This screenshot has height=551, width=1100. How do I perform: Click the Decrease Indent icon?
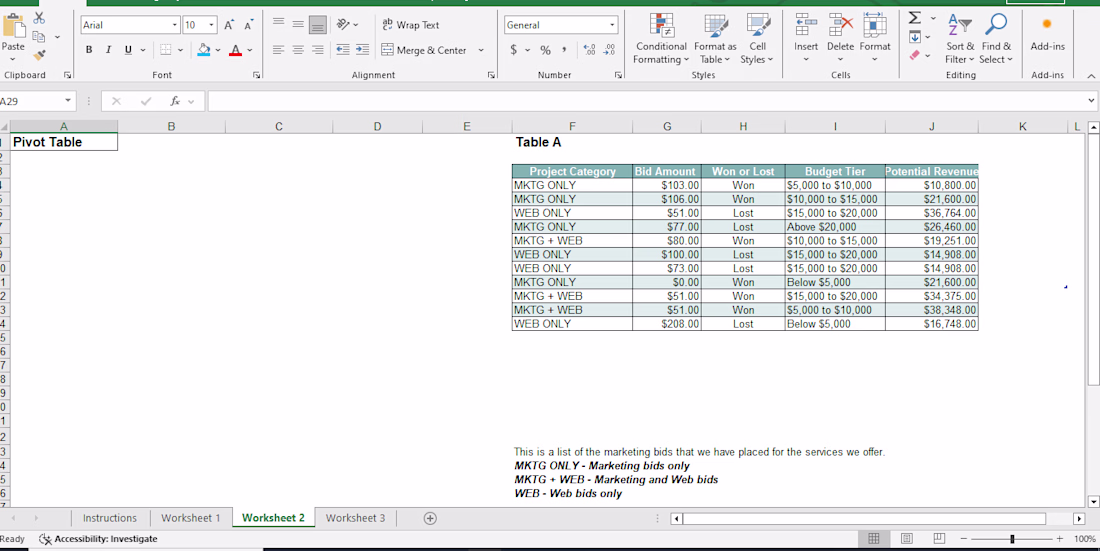pos(343,50)
